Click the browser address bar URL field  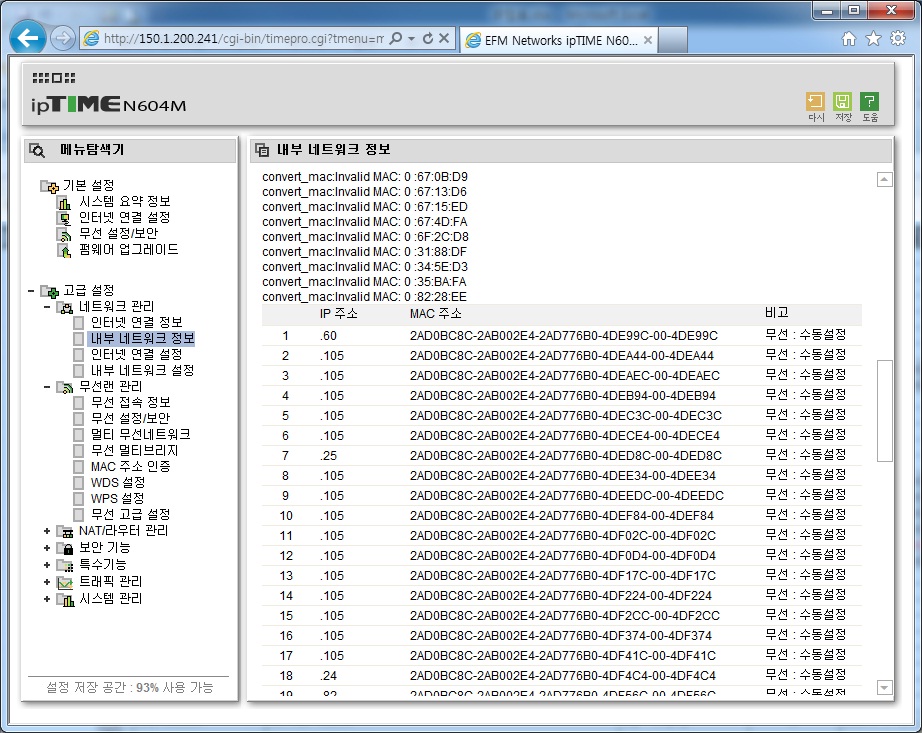[243, 39]
